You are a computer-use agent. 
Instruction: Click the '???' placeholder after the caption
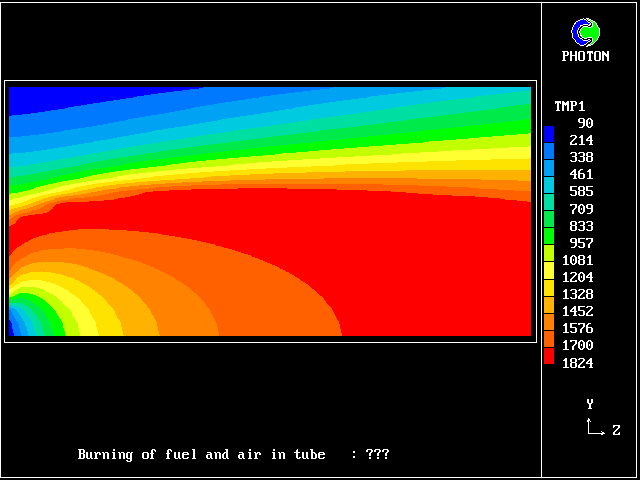pyautogui.click(x=377, y=454)
